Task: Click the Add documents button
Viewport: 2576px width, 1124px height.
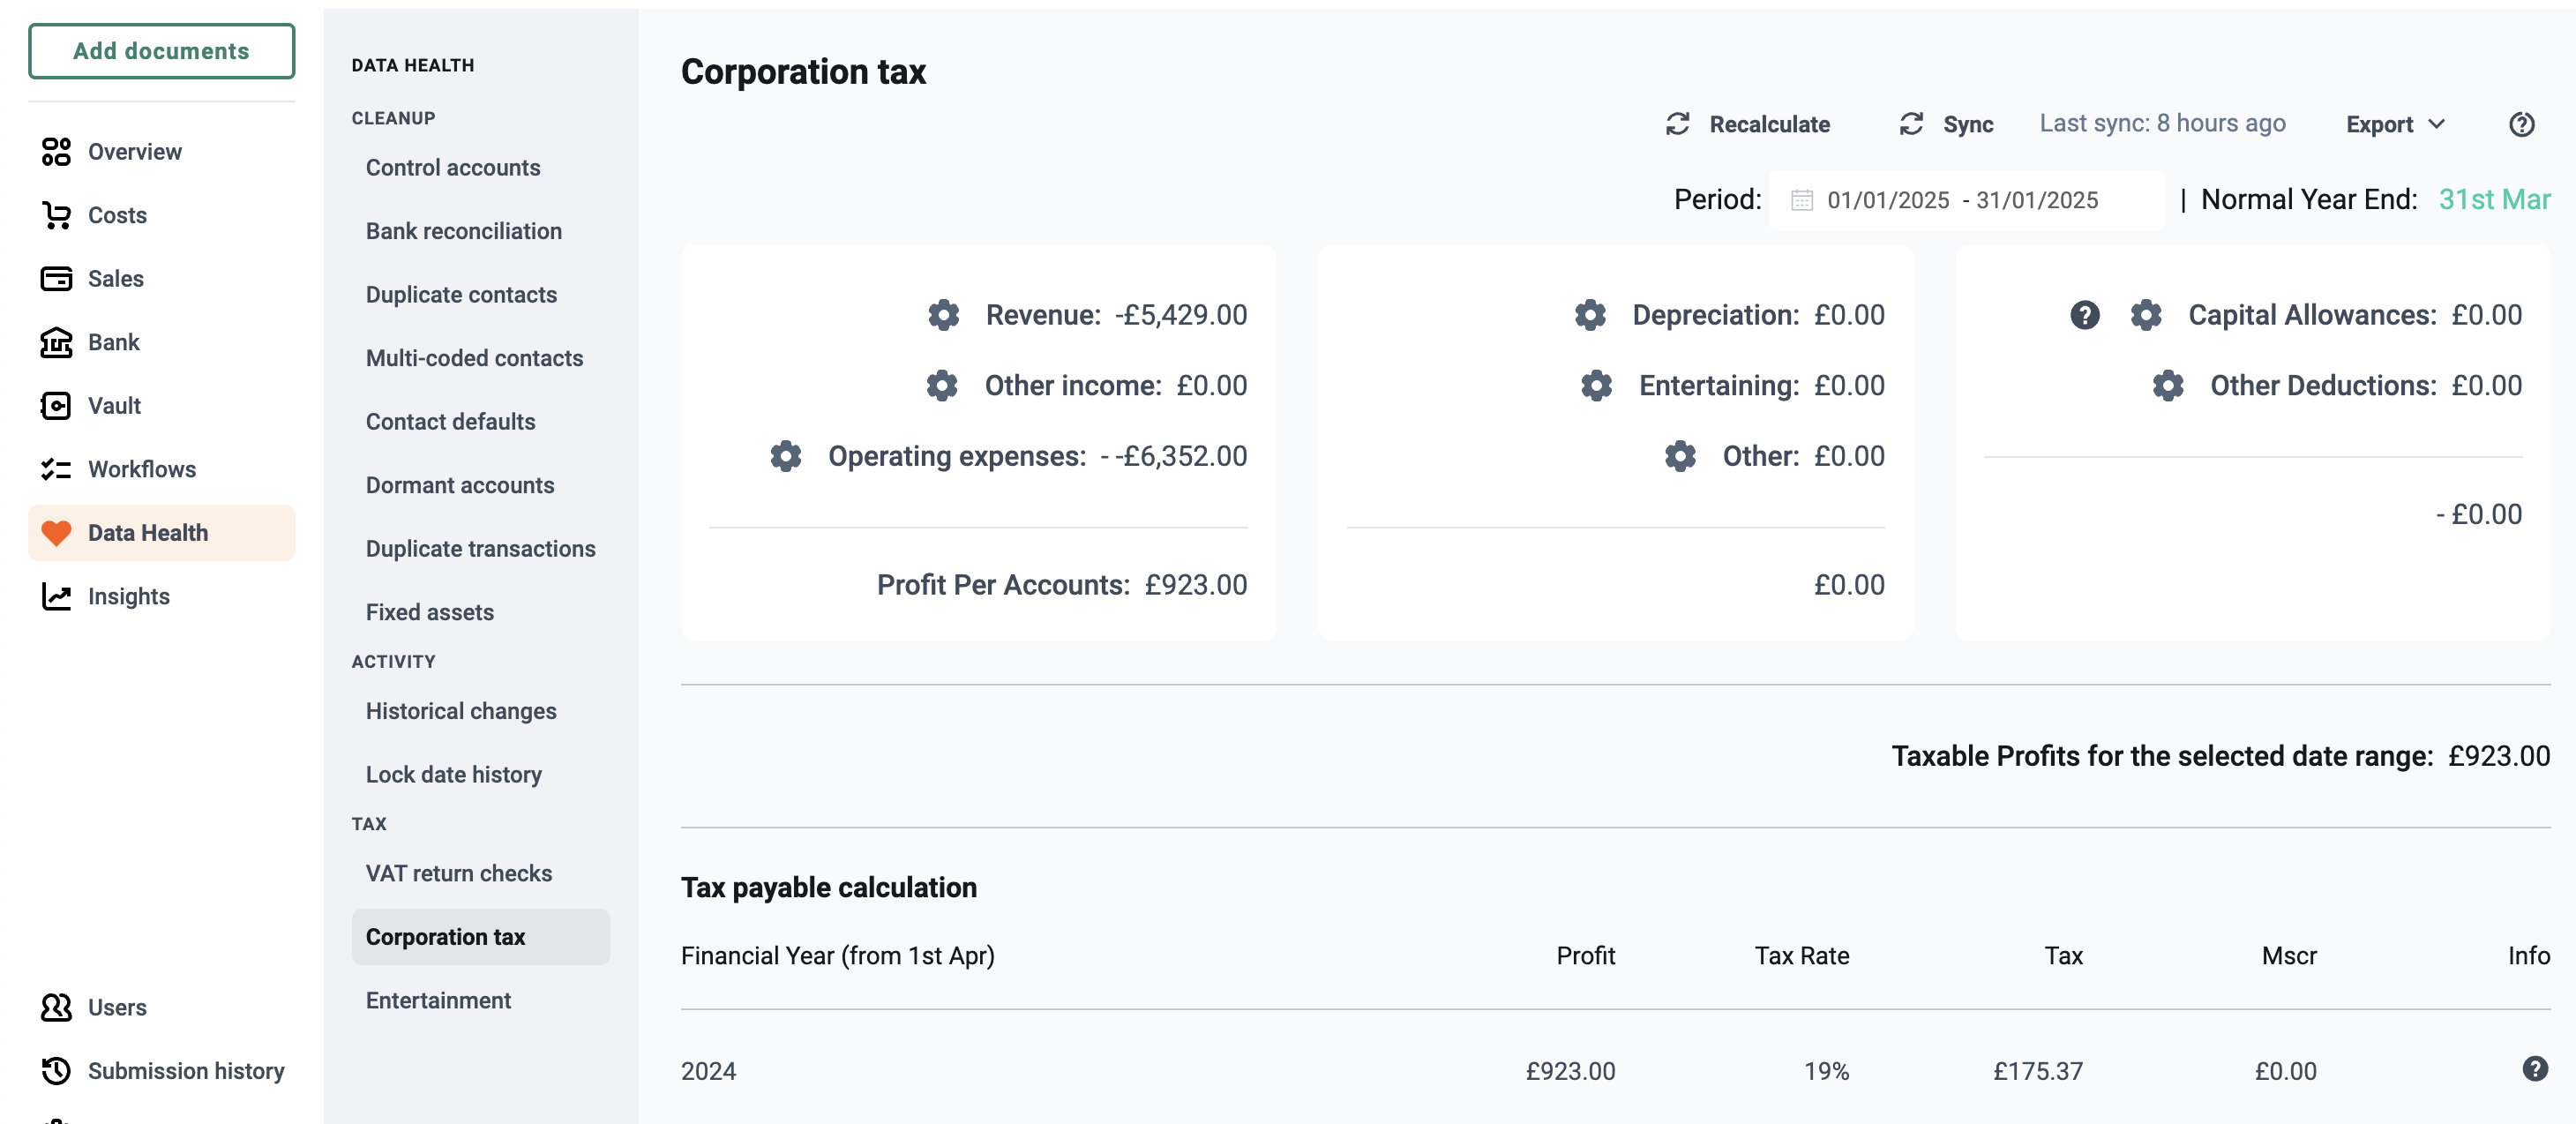Action: click(x=161, y=51)
